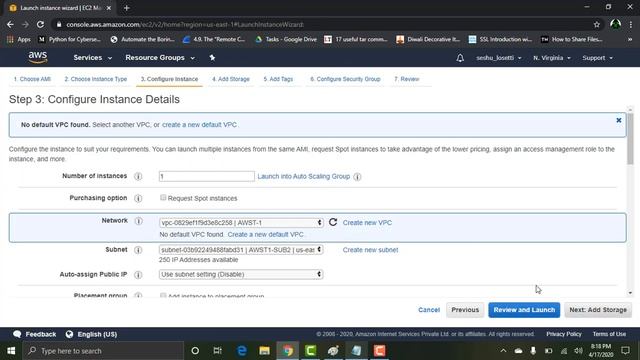Open N. Virginia region selector

coord(552,58)
